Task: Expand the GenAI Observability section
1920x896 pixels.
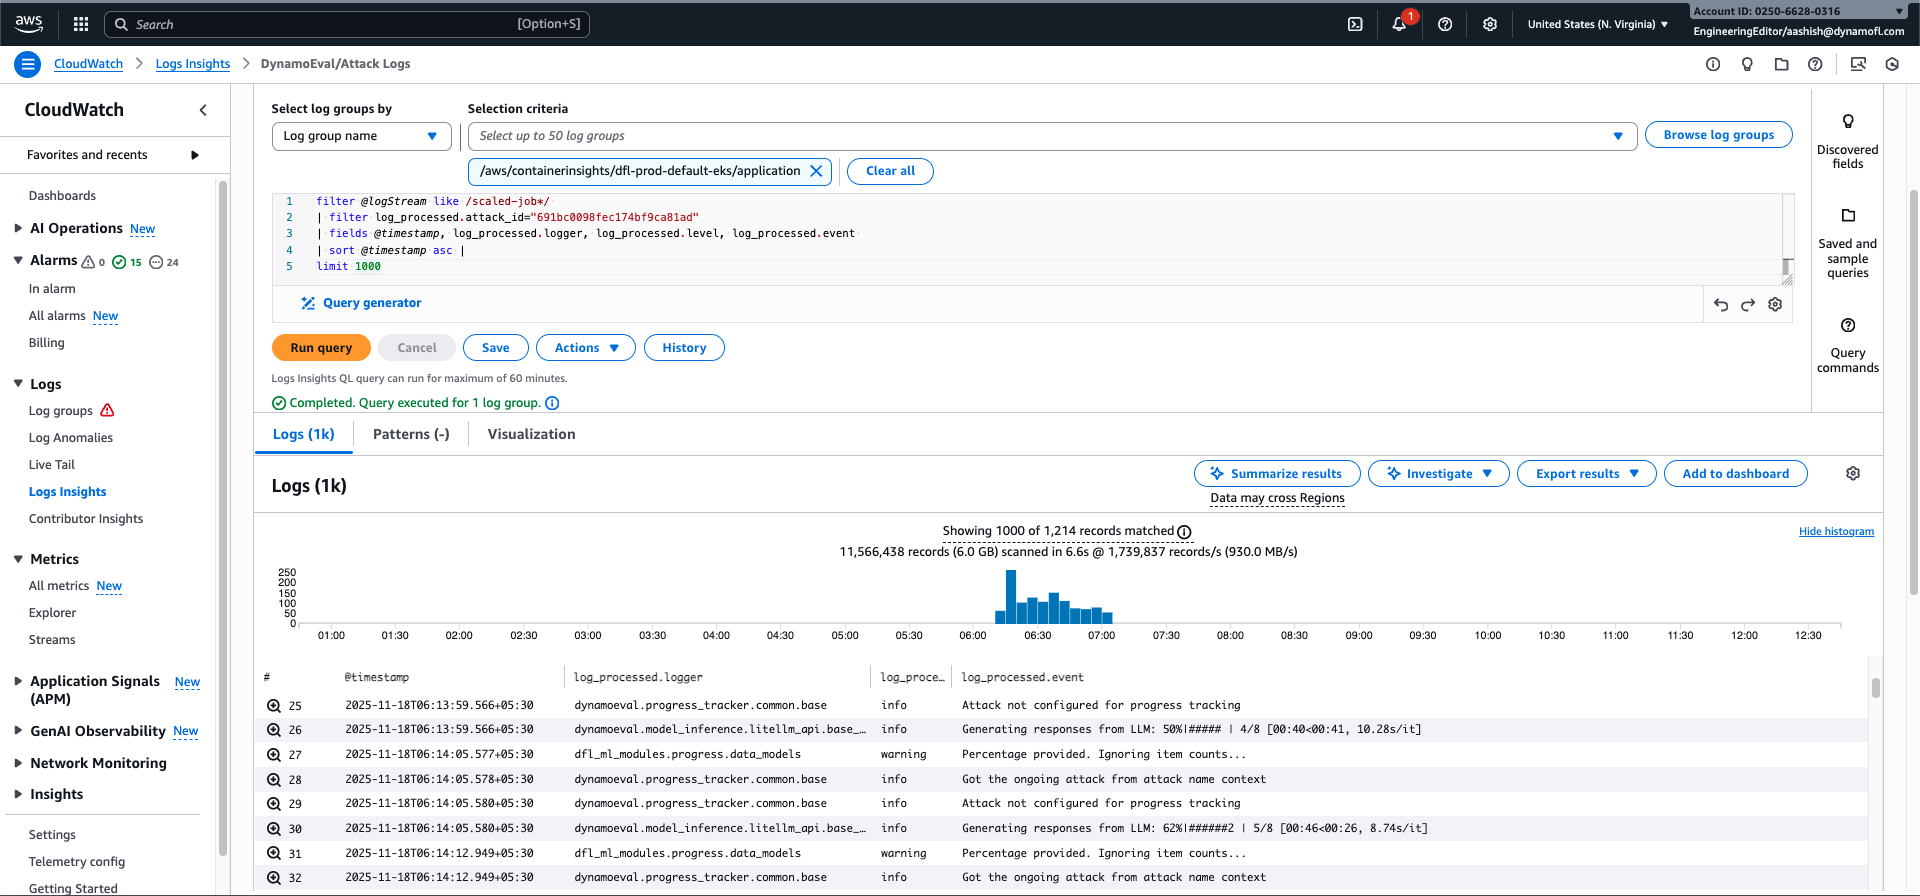Action: coord(18,731)
